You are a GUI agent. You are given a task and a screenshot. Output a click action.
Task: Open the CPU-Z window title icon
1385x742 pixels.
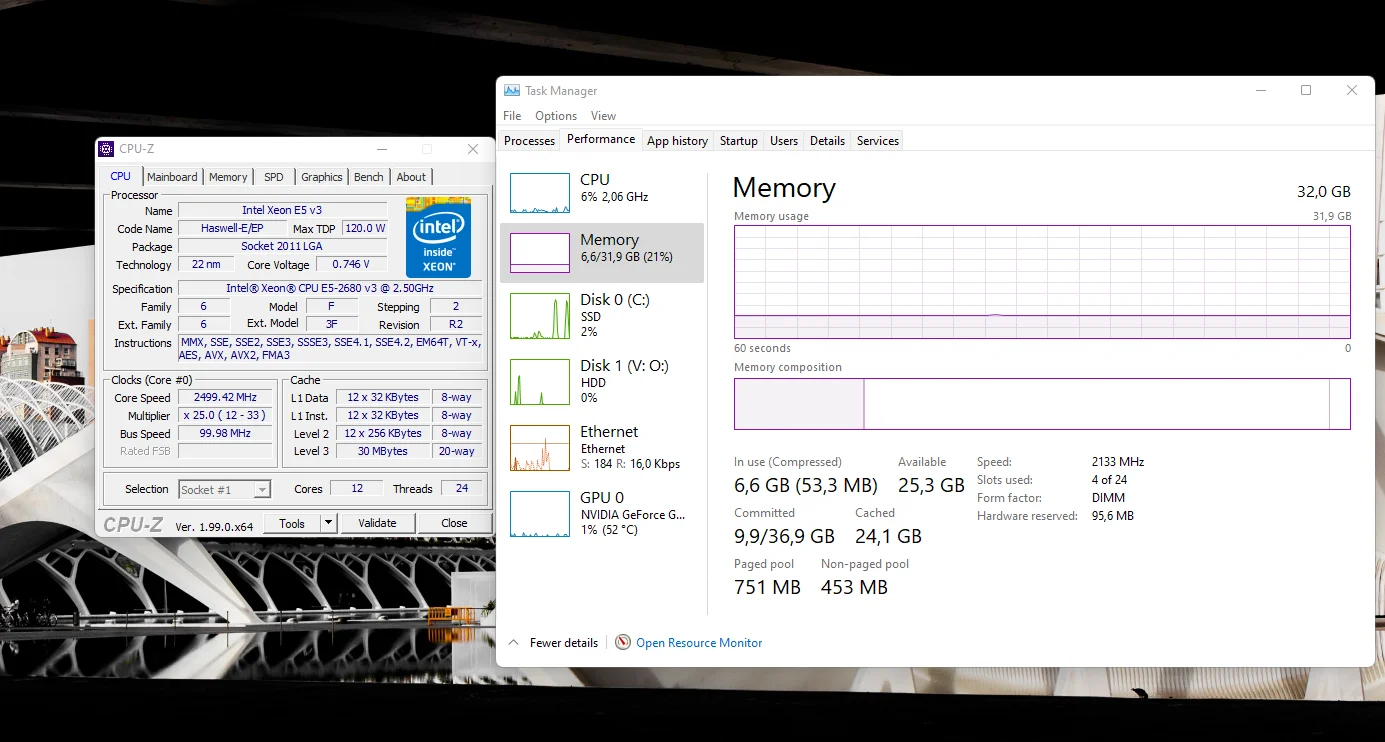106,149
